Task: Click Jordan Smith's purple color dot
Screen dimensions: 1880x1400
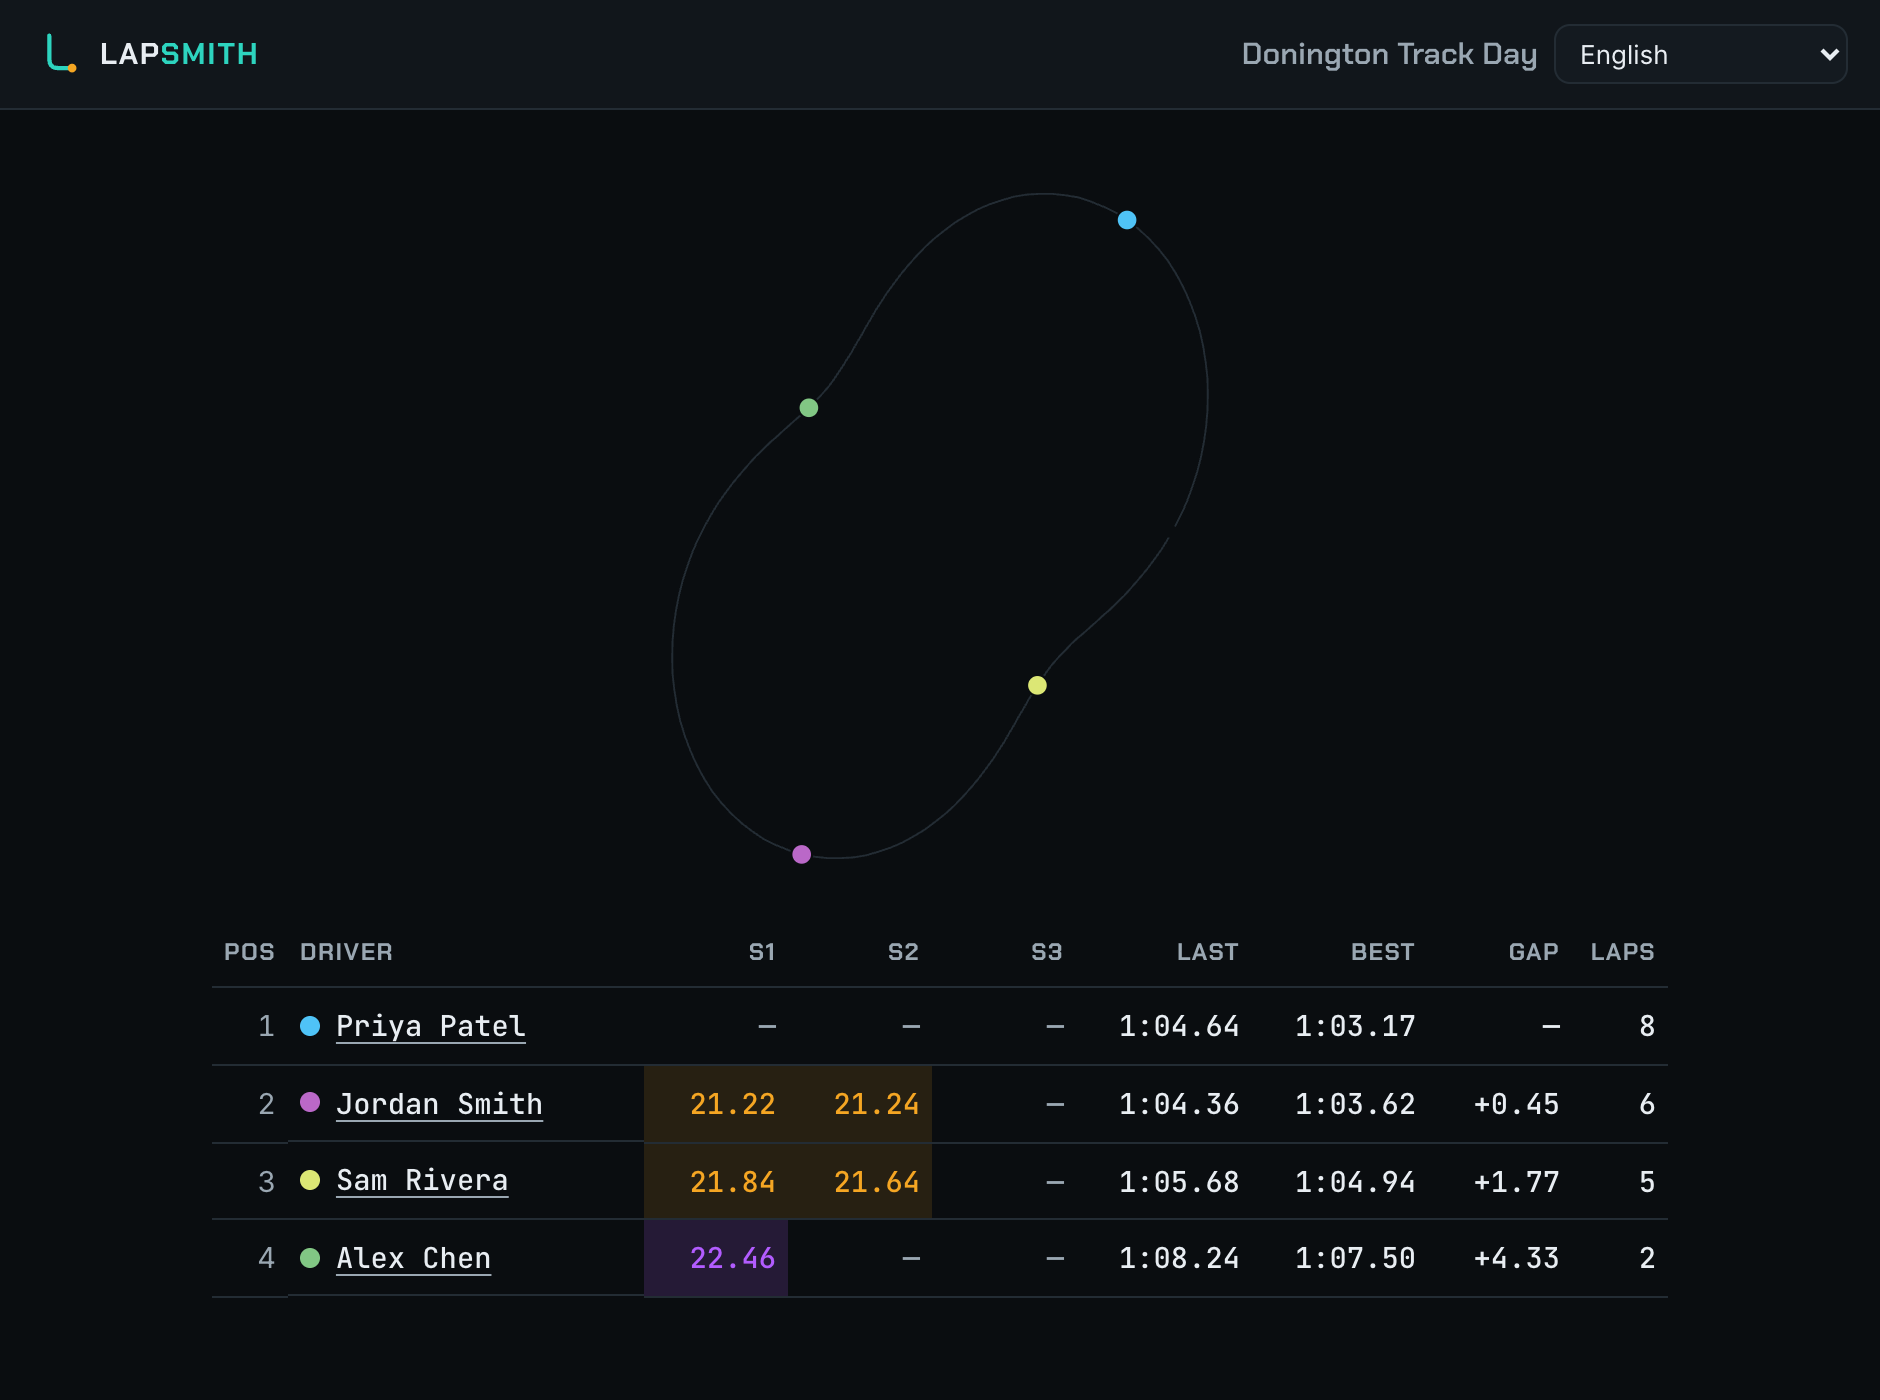Action: pos(310,1102)
